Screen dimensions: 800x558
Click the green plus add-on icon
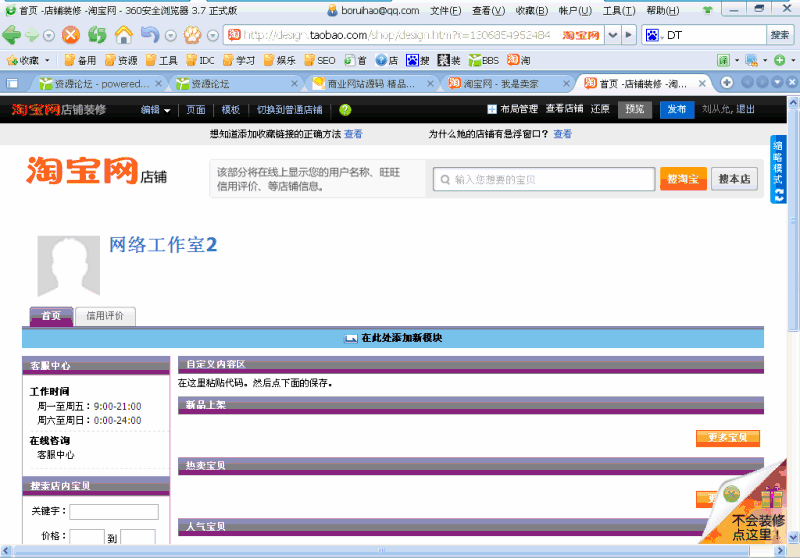779,60
